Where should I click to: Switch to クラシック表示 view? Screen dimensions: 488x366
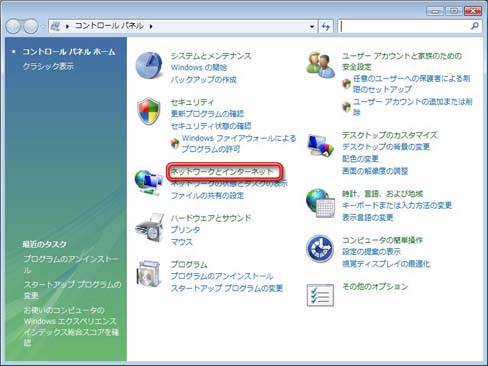click(48, 66)
